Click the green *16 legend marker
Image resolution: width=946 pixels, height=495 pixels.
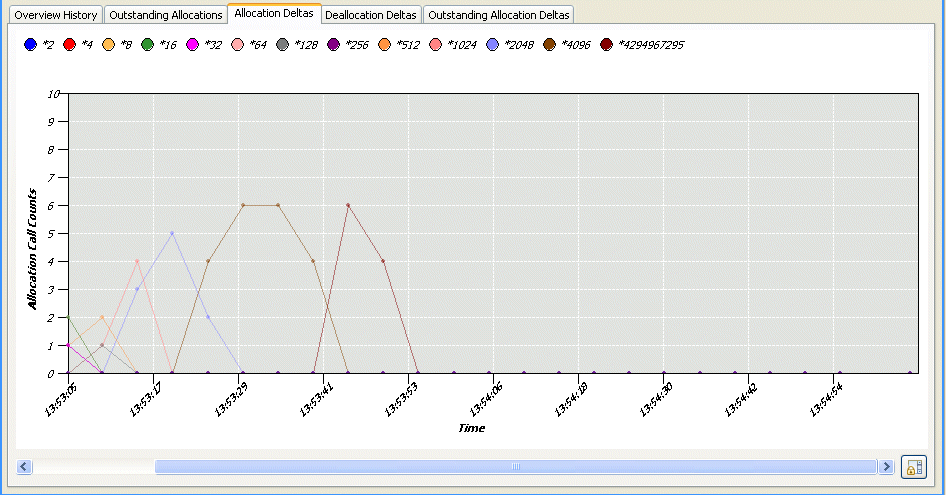tap(147, 45)
